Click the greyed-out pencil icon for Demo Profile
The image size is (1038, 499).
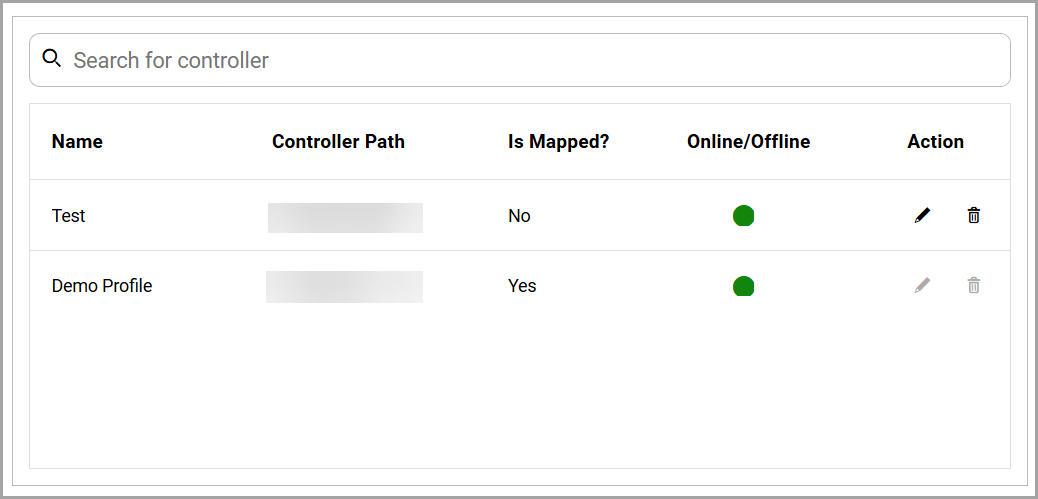922,286
